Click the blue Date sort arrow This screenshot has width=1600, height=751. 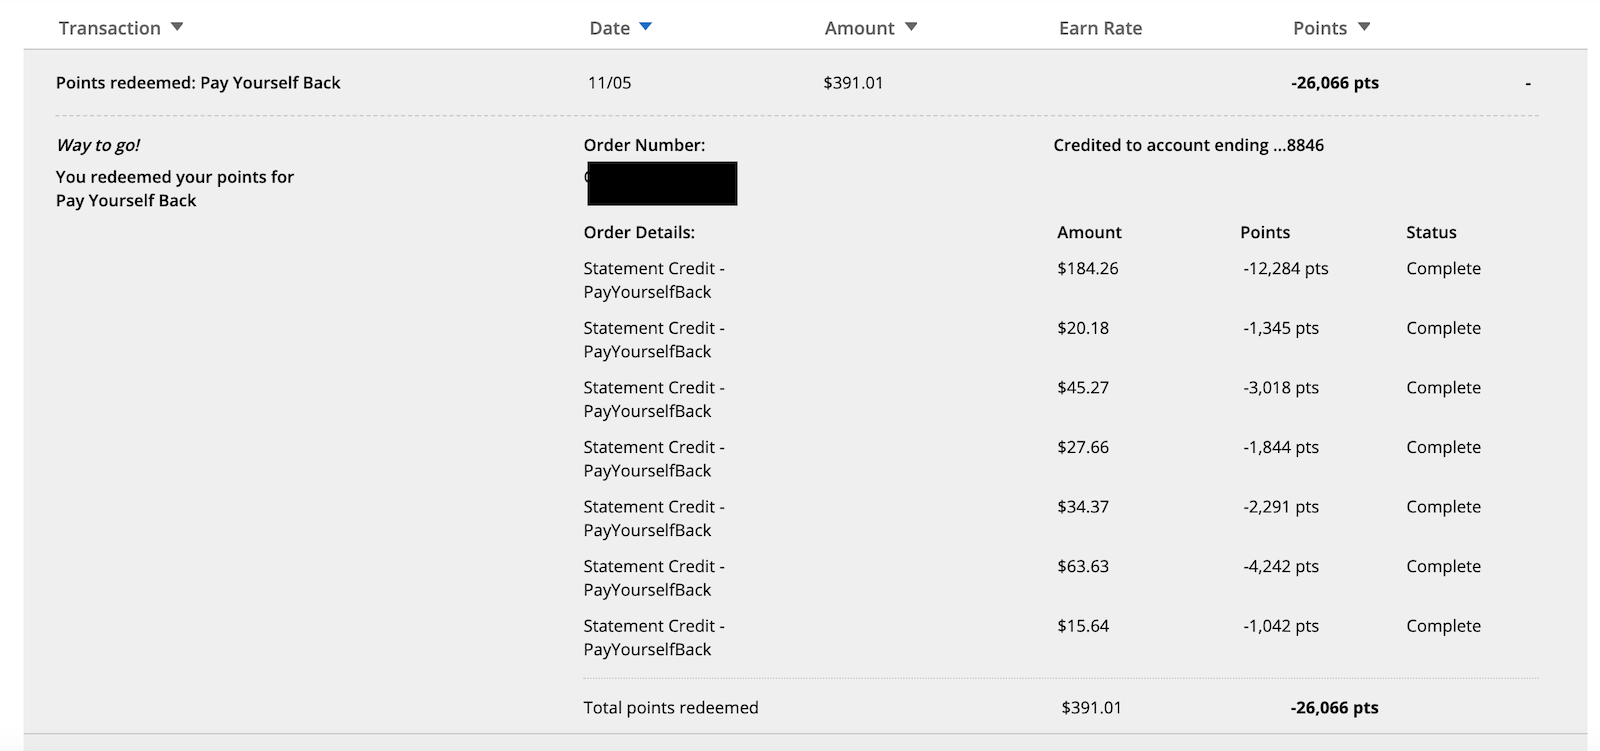(645, 27)
